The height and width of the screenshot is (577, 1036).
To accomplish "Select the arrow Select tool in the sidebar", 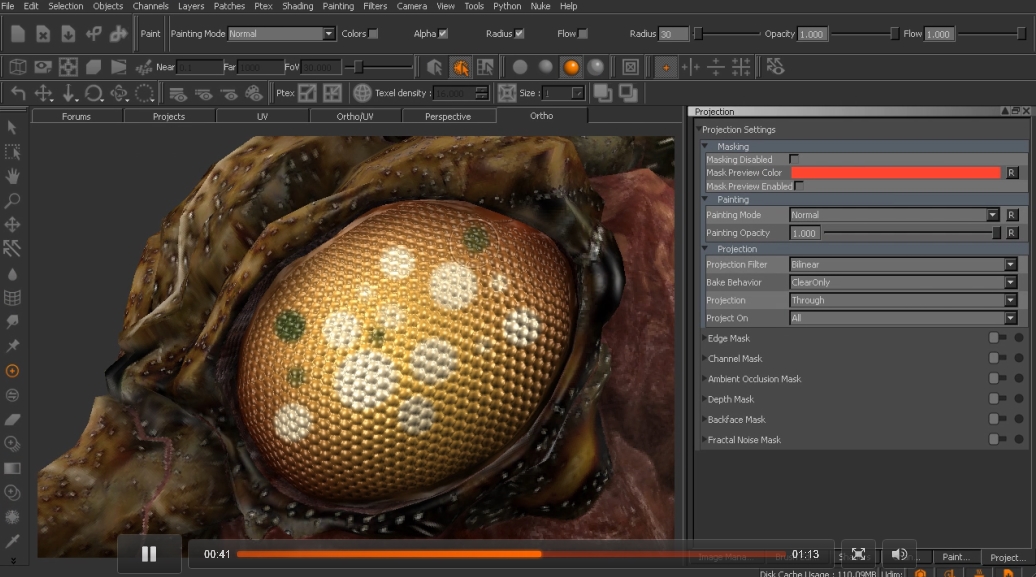I will click(12, 127).
